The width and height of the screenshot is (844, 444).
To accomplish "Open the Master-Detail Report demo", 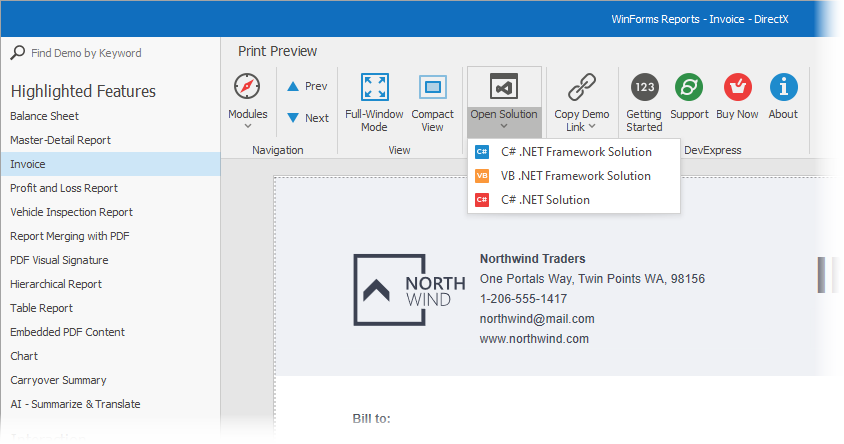I will pos(110,140).
